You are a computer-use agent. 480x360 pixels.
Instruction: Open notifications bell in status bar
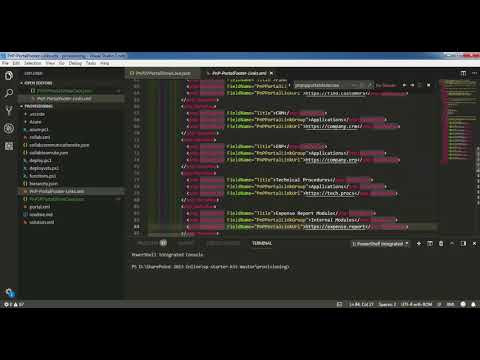pyautogui.click(x=473, y=304)
